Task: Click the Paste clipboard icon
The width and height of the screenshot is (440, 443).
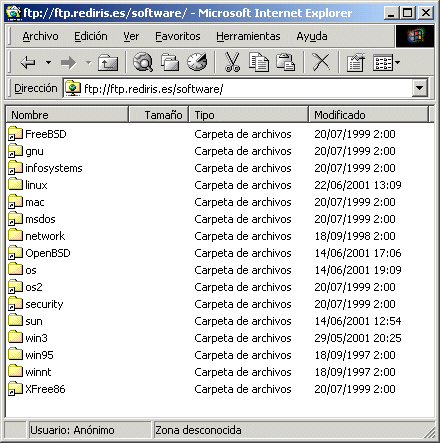Action: [x=285, y=62]
